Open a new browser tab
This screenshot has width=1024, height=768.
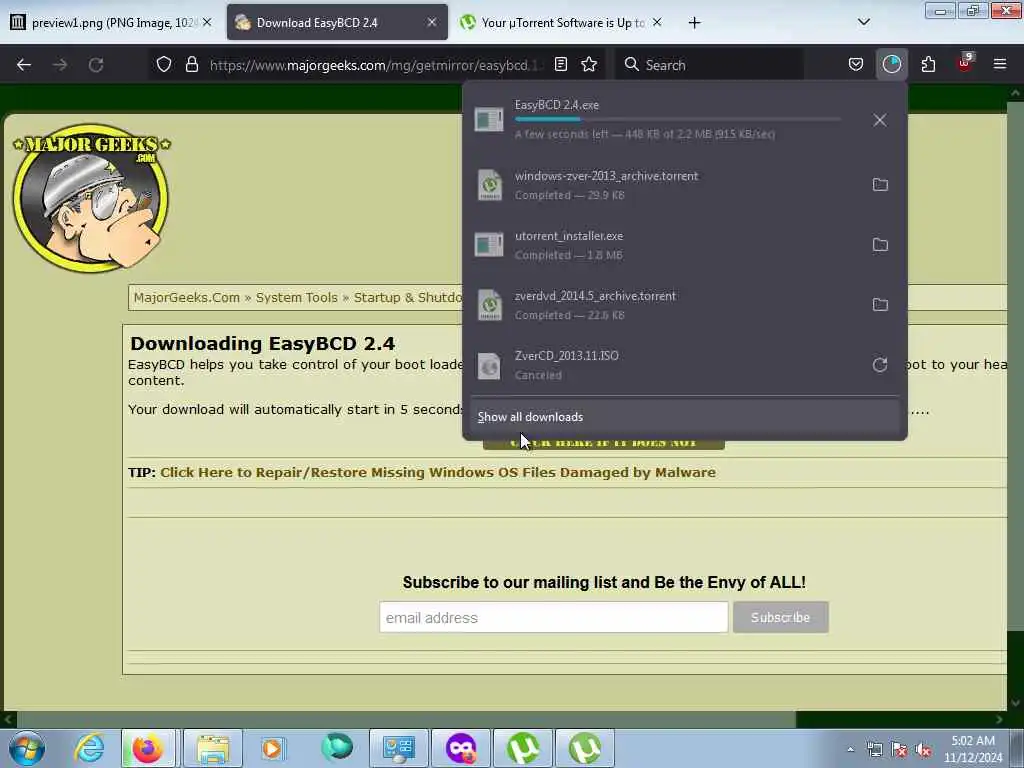(x=694, y=23)
